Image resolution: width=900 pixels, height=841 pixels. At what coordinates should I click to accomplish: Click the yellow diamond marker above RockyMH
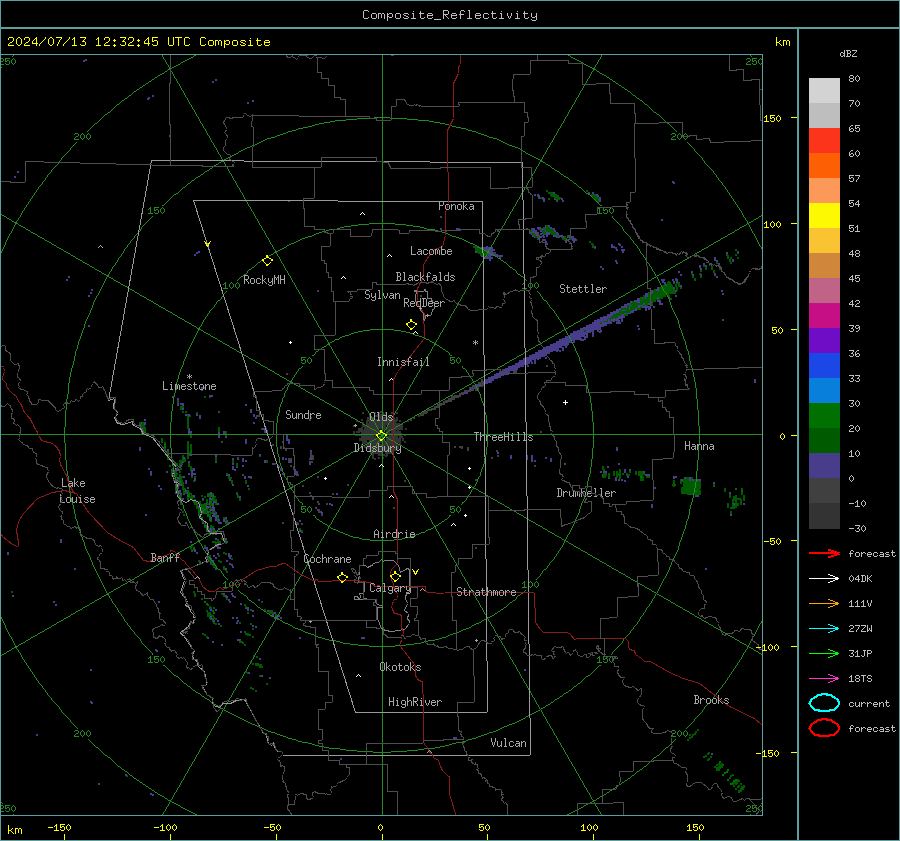[267, 261]
